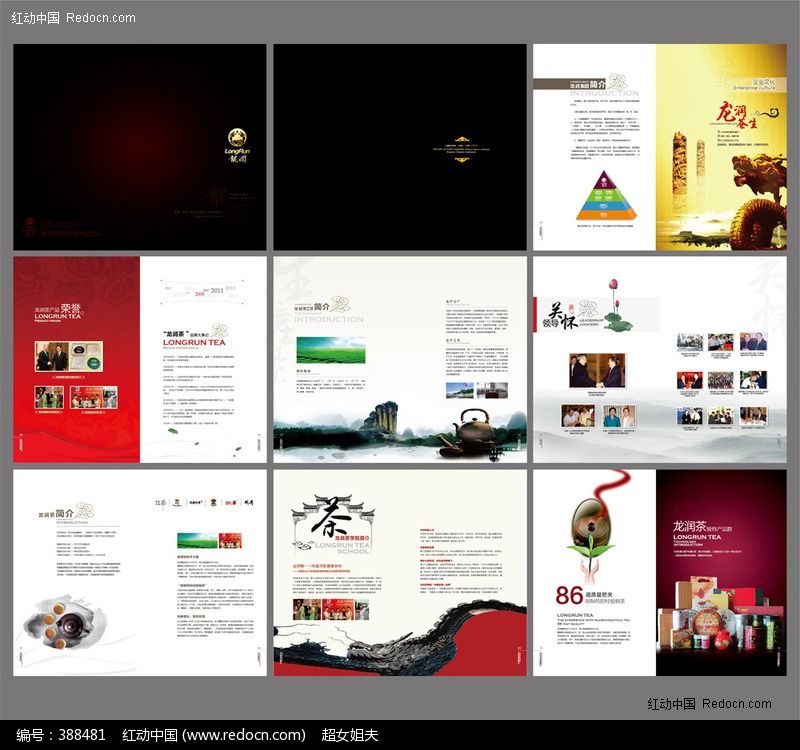The width and height of the screenshot is (800, 750).
Task: Select the green tea field photo in the introduction spread
Action: click(x=331, y=349)
